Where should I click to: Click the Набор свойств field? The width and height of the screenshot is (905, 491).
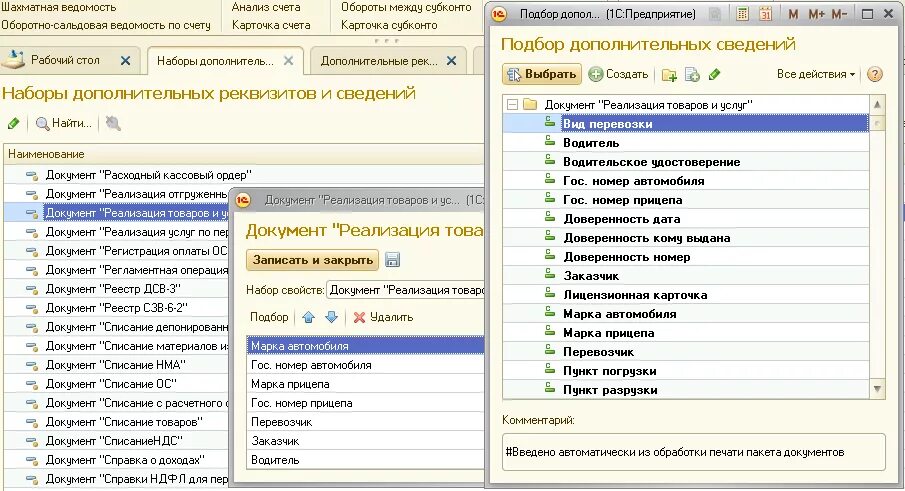[x=405, y=290]
